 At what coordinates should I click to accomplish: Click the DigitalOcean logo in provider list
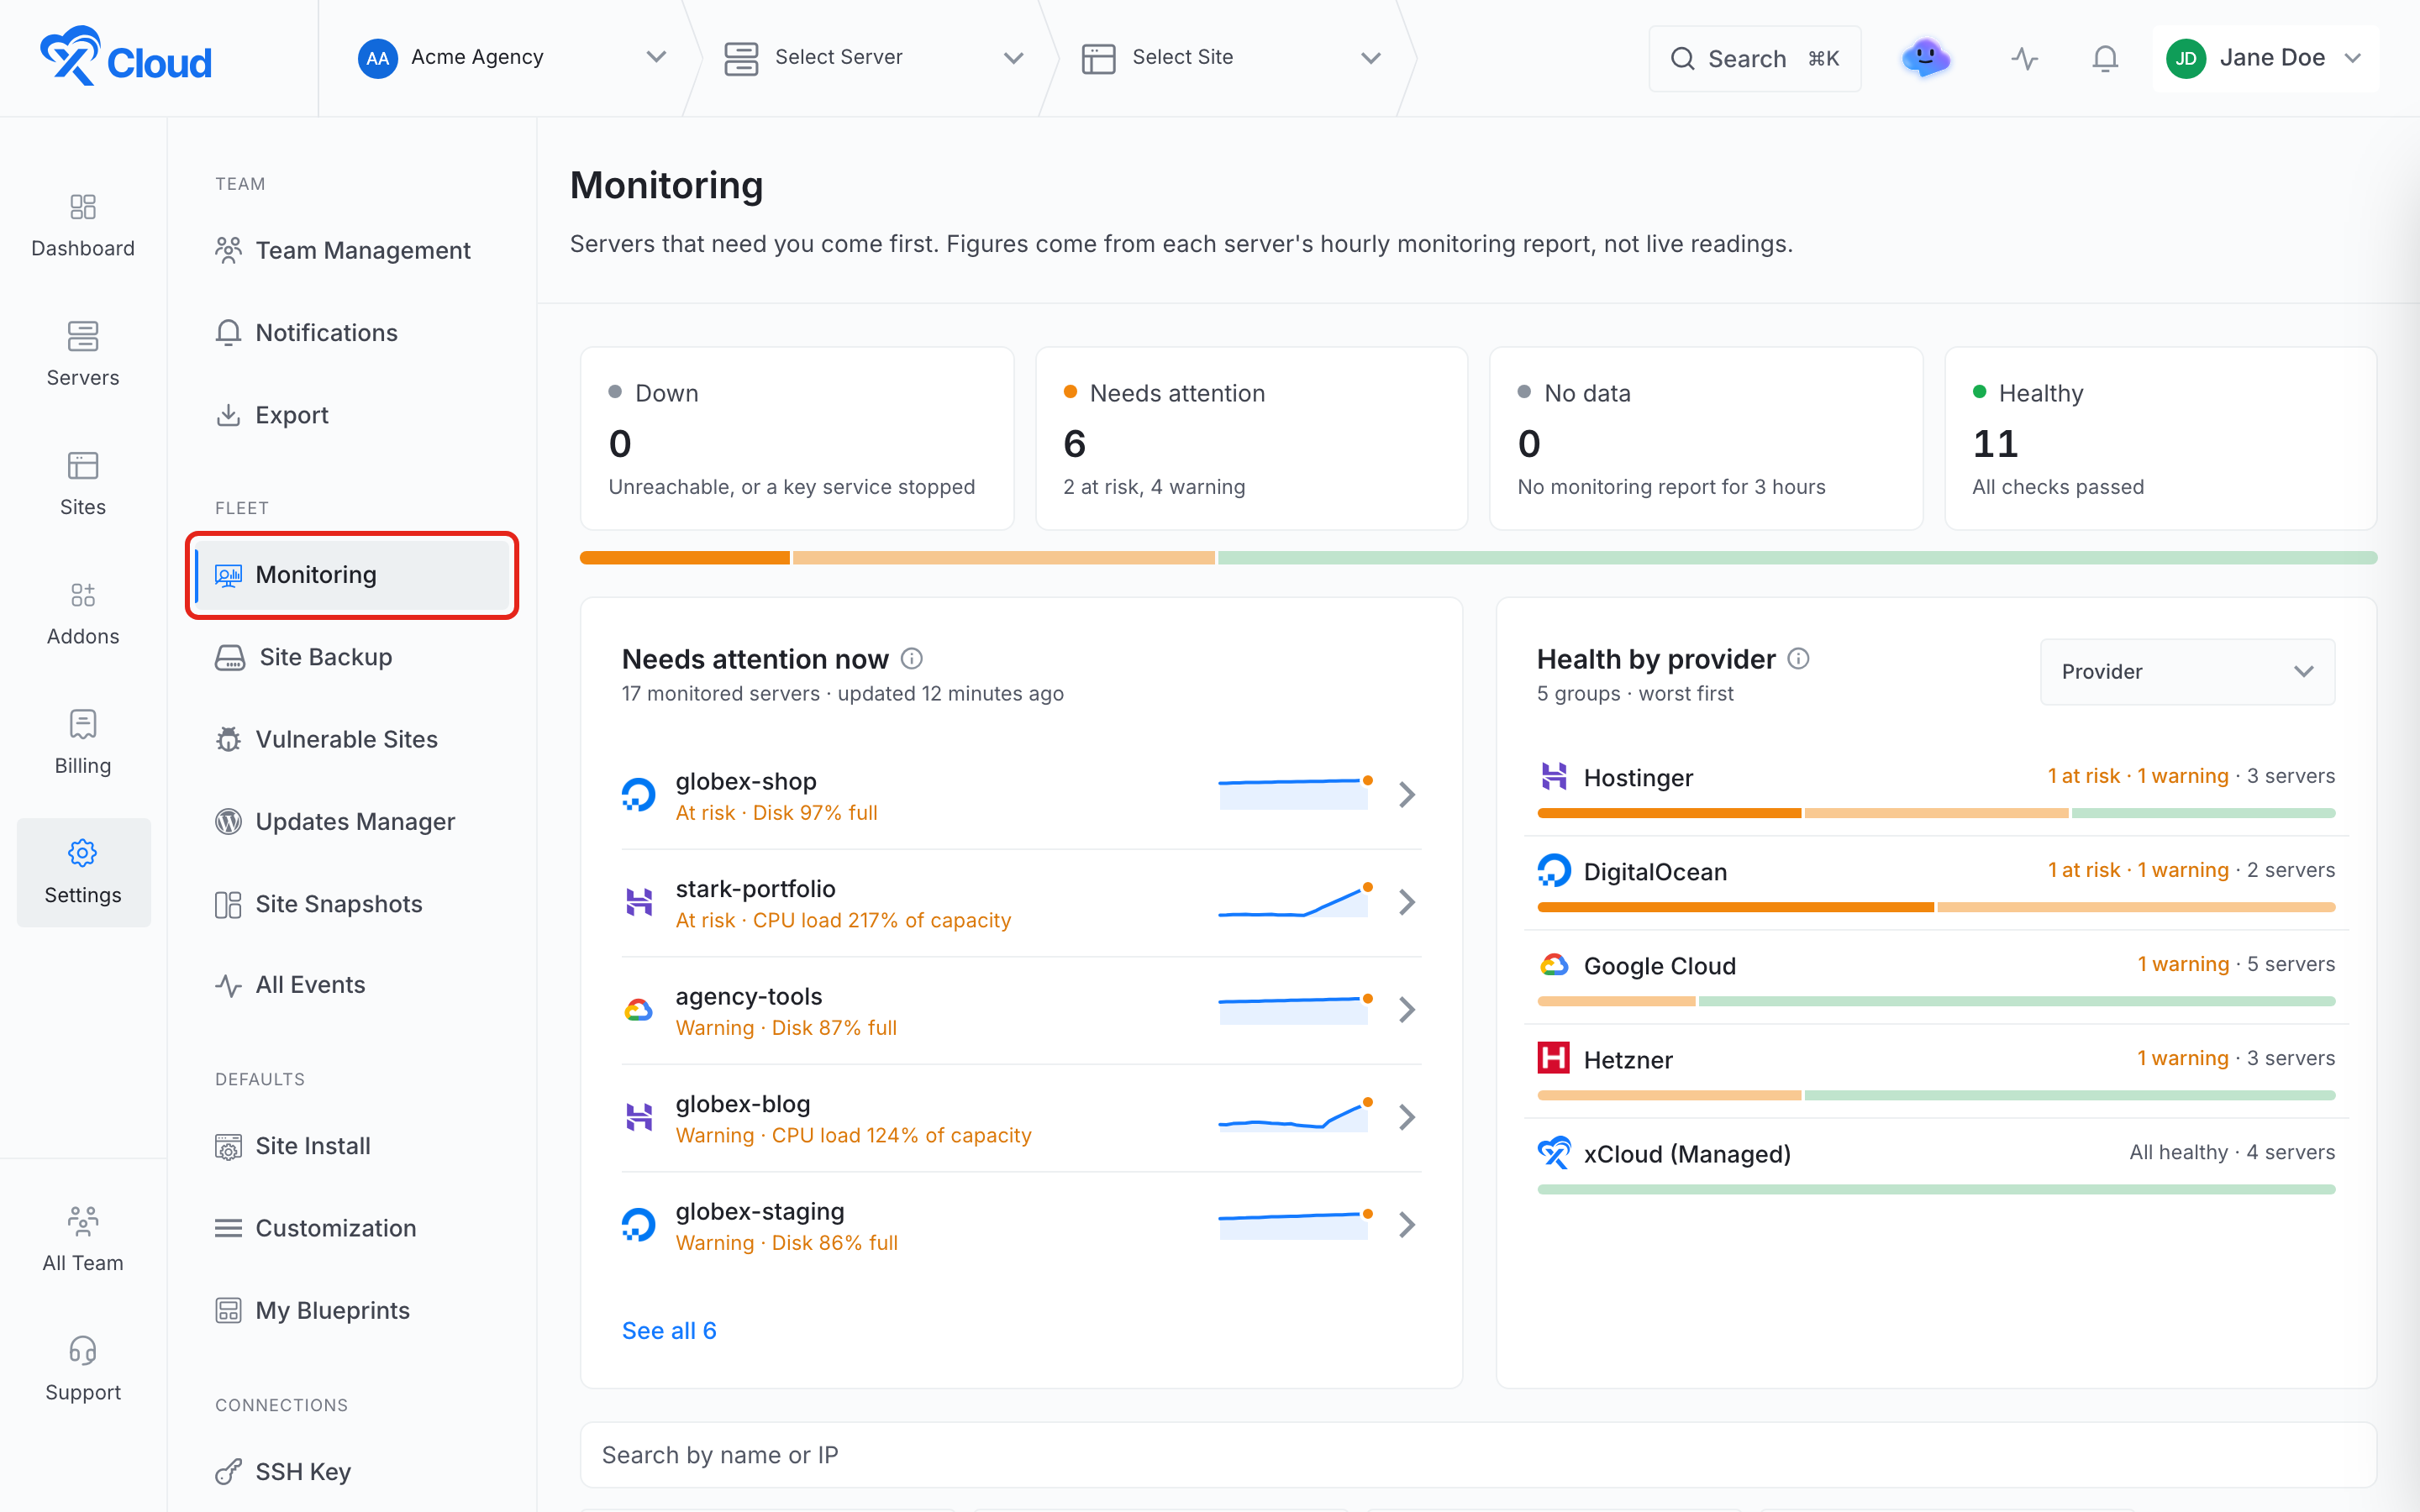coord(1554,870)
